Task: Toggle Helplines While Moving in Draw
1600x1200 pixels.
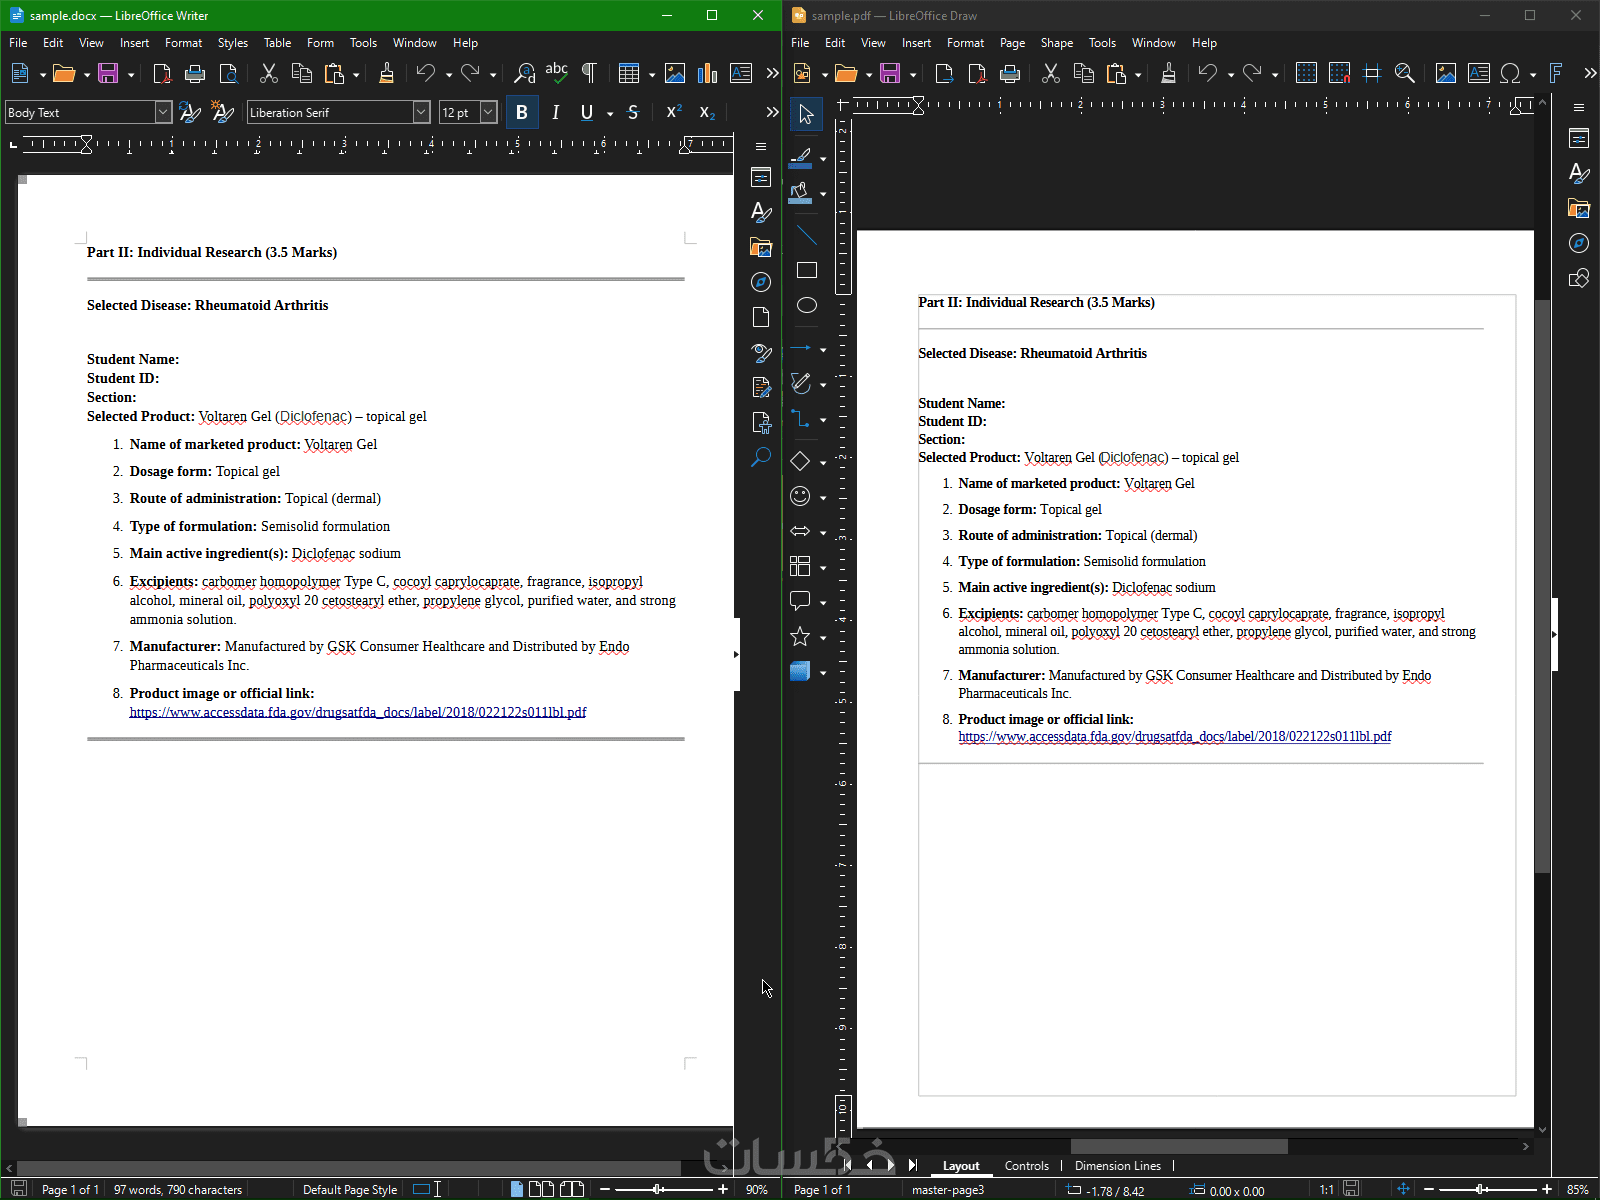Action: tap(1372, 73)
